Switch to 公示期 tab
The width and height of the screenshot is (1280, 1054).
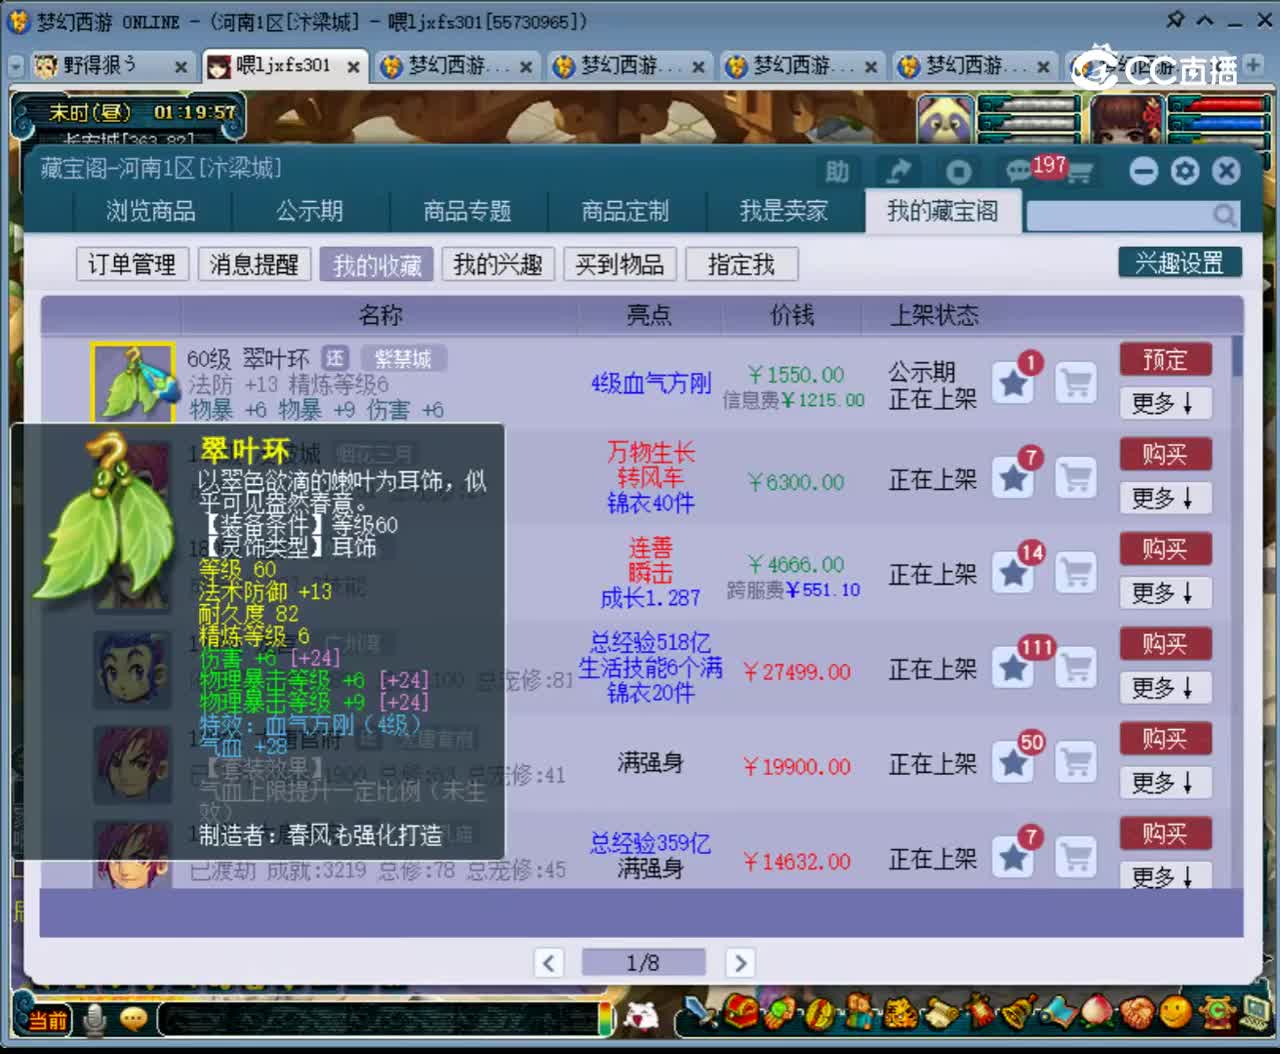tap(309, 211)
